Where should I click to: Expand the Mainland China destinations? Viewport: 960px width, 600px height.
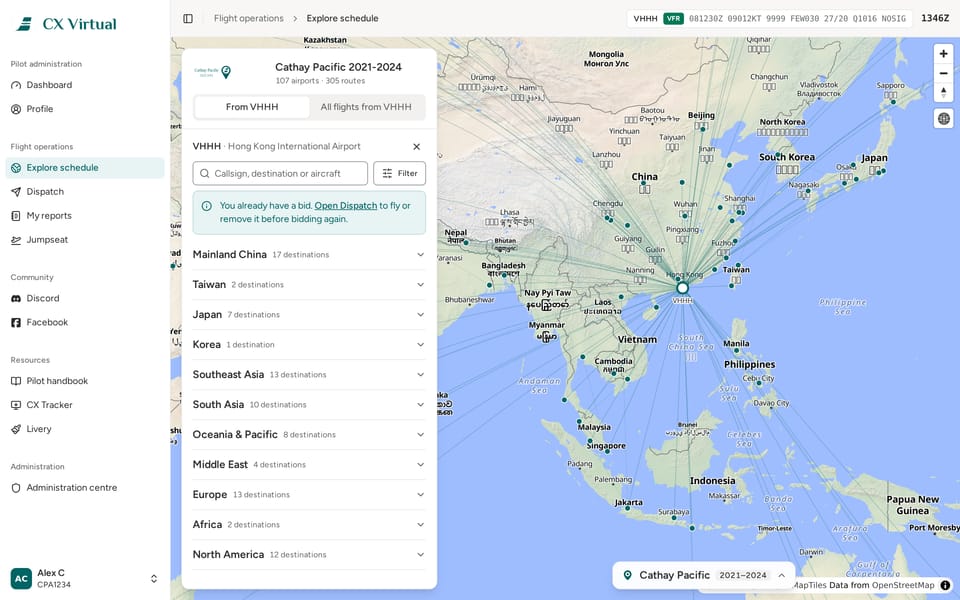pyautogui.click(x=309, y=255)
